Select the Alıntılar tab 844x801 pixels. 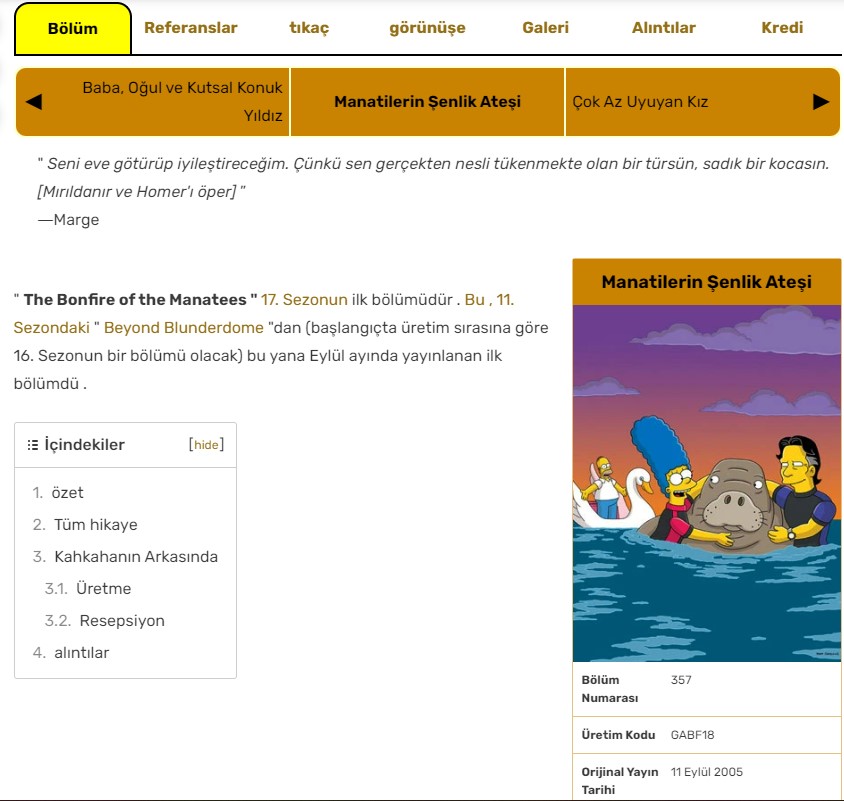(663, 28)
